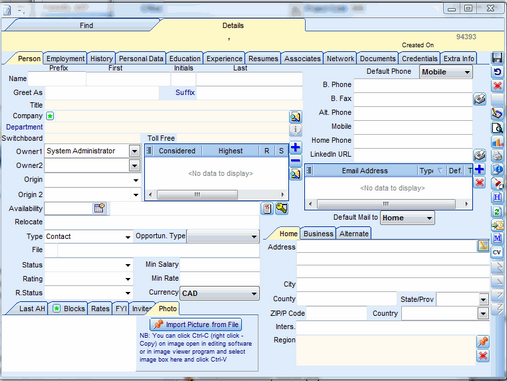
Task: Click red X icon beside Region box
Action: 483,355
